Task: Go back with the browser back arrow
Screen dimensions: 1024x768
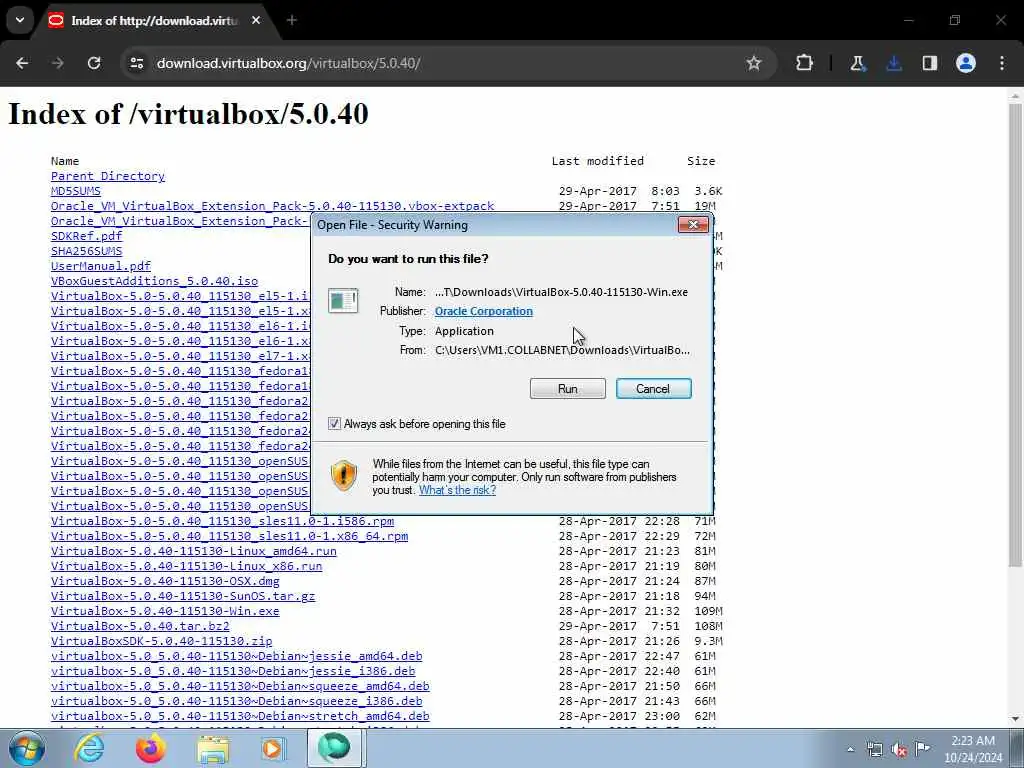Action: 22,63
